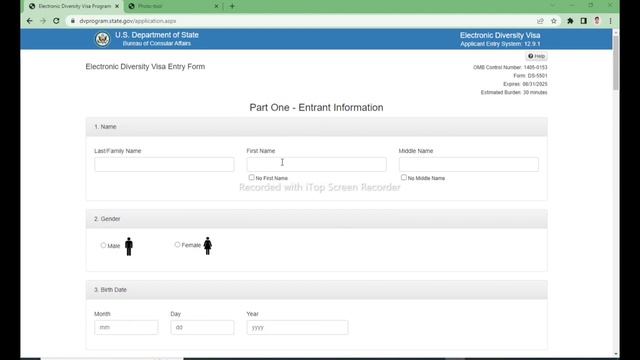Open the Chrome profile avatar
This screenshot has height=360, width=640.
point(597,21)
